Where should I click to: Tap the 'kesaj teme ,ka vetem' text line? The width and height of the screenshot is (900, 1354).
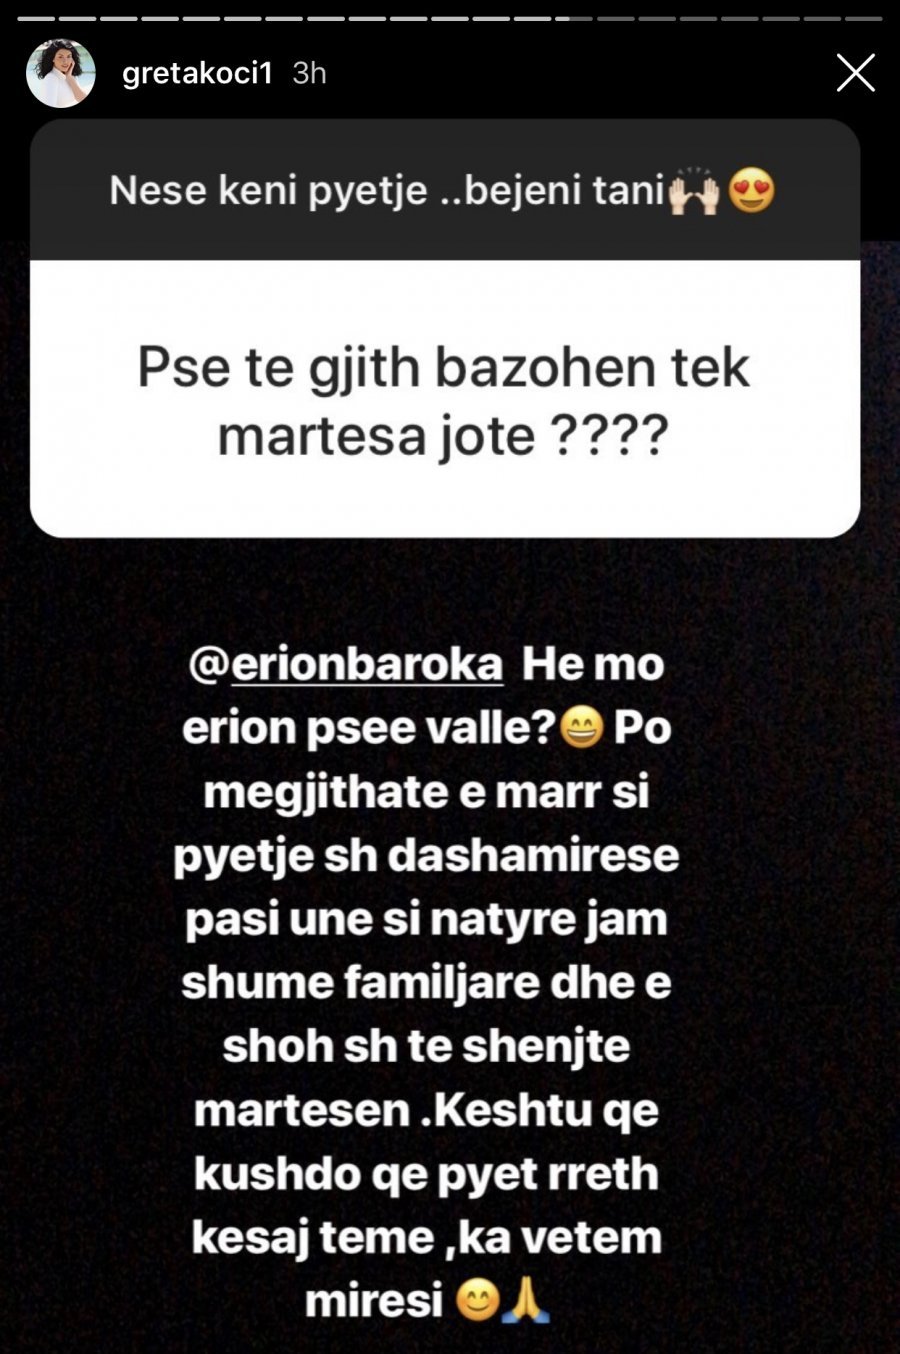426,1238
